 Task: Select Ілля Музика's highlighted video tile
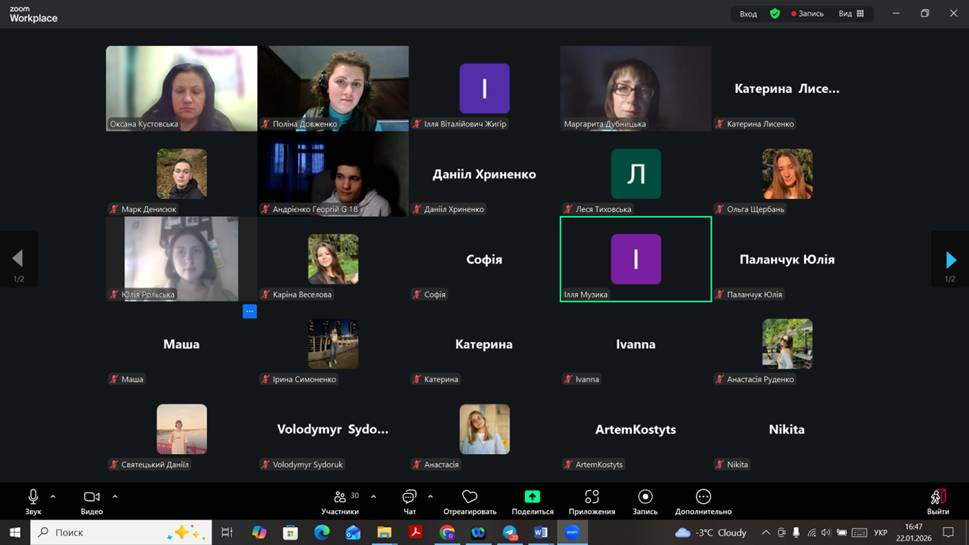pyautogui.click(x=636, y=259)
